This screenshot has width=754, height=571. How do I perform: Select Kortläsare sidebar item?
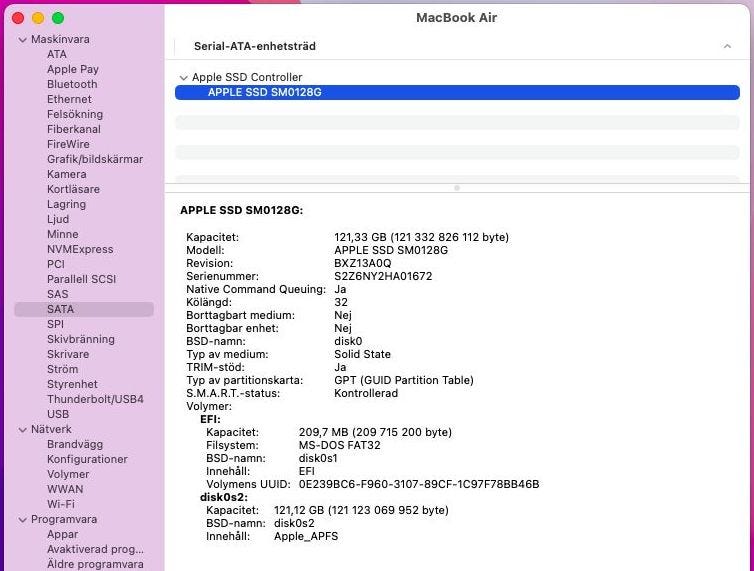tap(74, 189)
